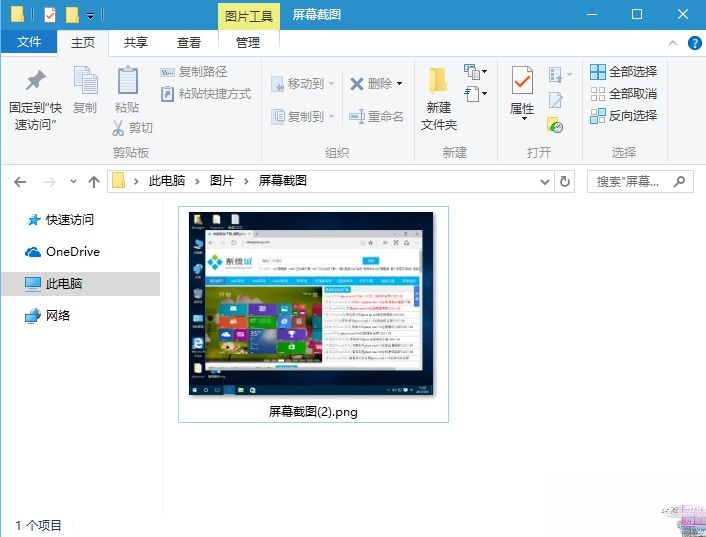Image resolution: width=706 pixels, height=537 pixels.
Task: Collapse the ribbon with chevron arrow
Action: [673, 43]
